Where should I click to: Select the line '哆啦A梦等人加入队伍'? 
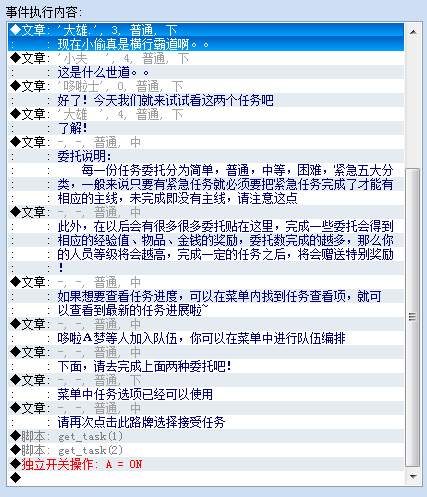pyautogui.click(x=206, y=338)
